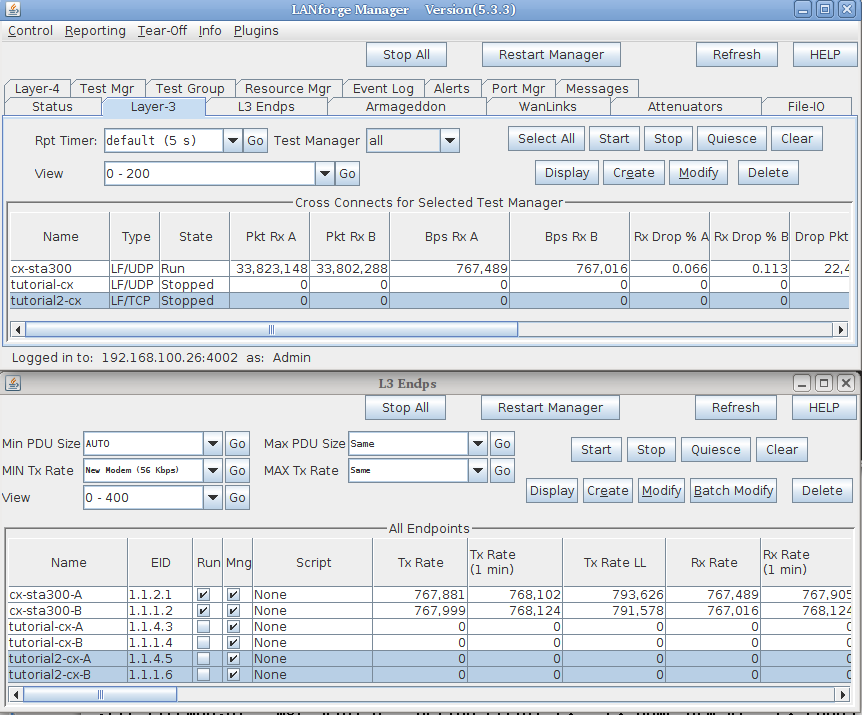Open the Rpt Timer dropdown

tap(233, 141)
